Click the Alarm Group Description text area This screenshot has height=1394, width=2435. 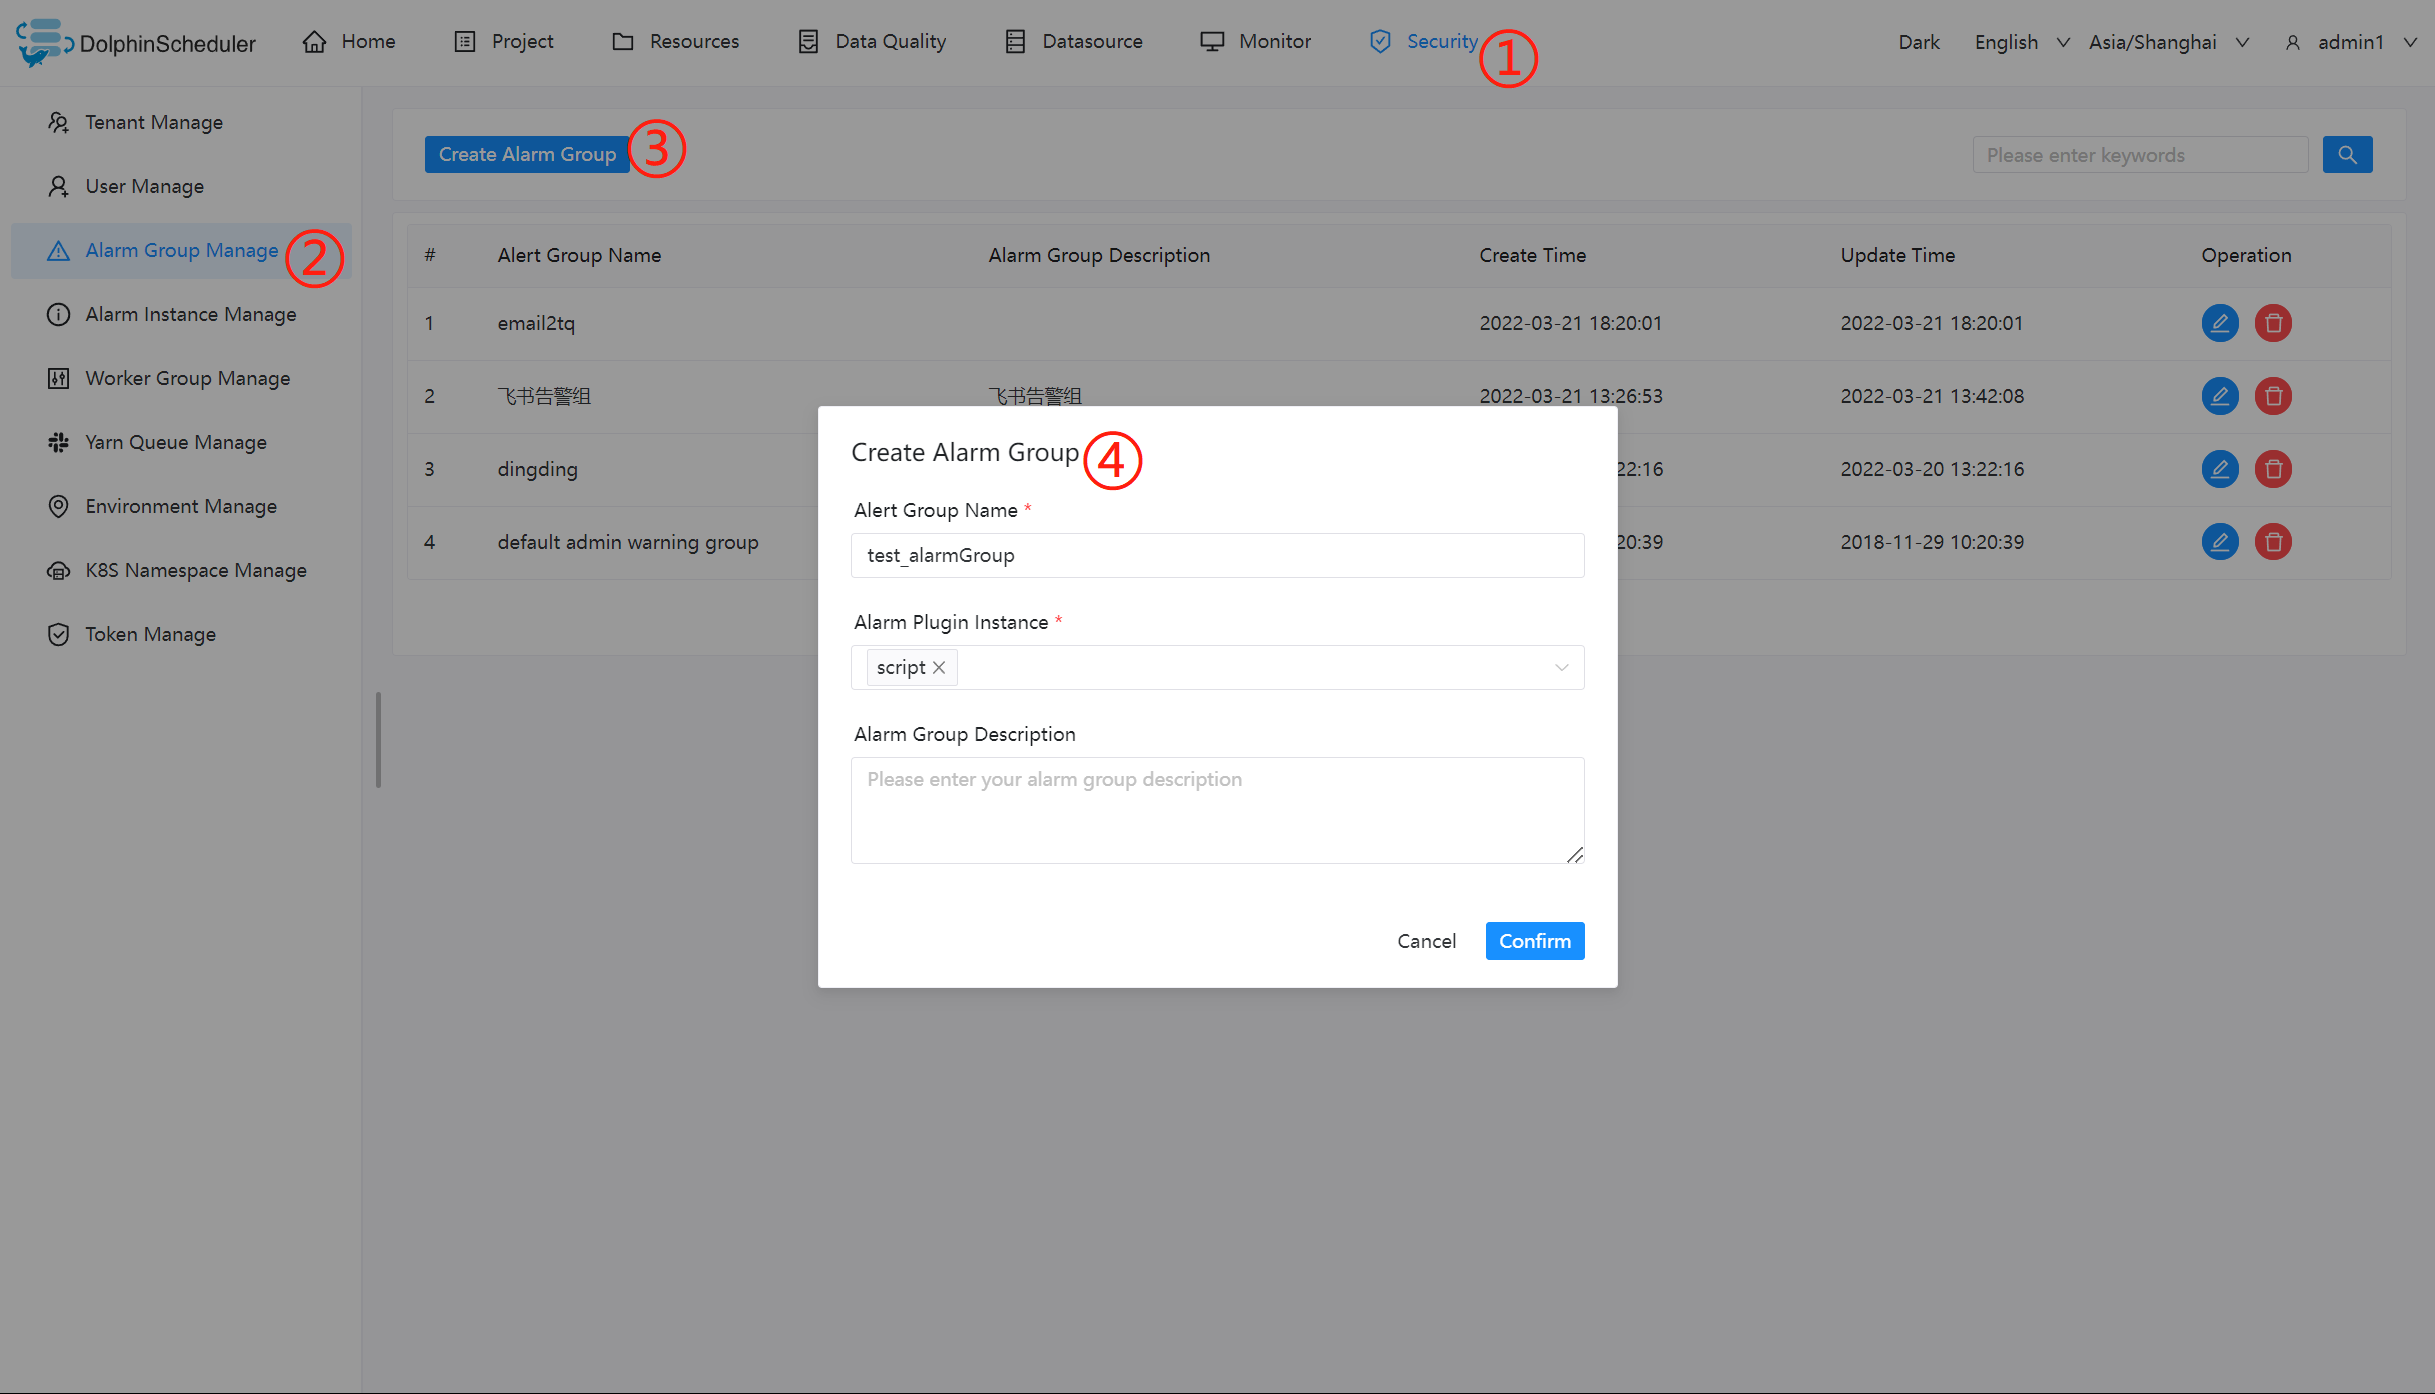pyautogui.click(x=1216, y=810)
